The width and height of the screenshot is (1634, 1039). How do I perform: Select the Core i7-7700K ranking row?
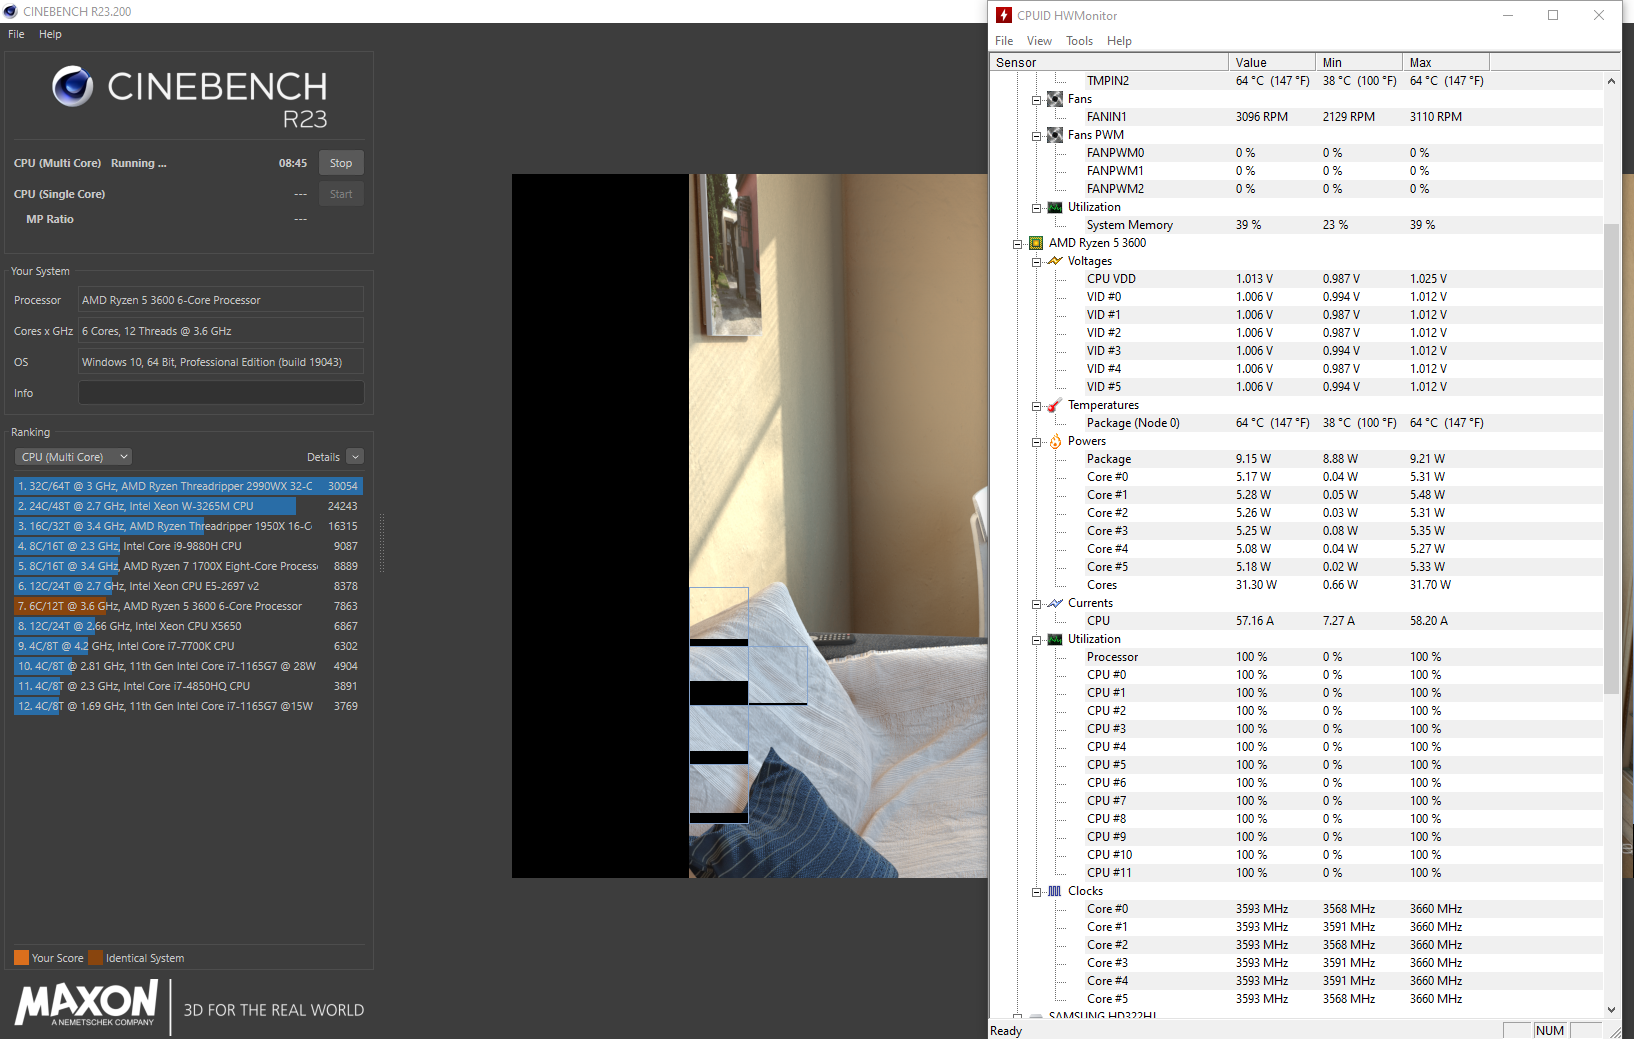[188, 646]
